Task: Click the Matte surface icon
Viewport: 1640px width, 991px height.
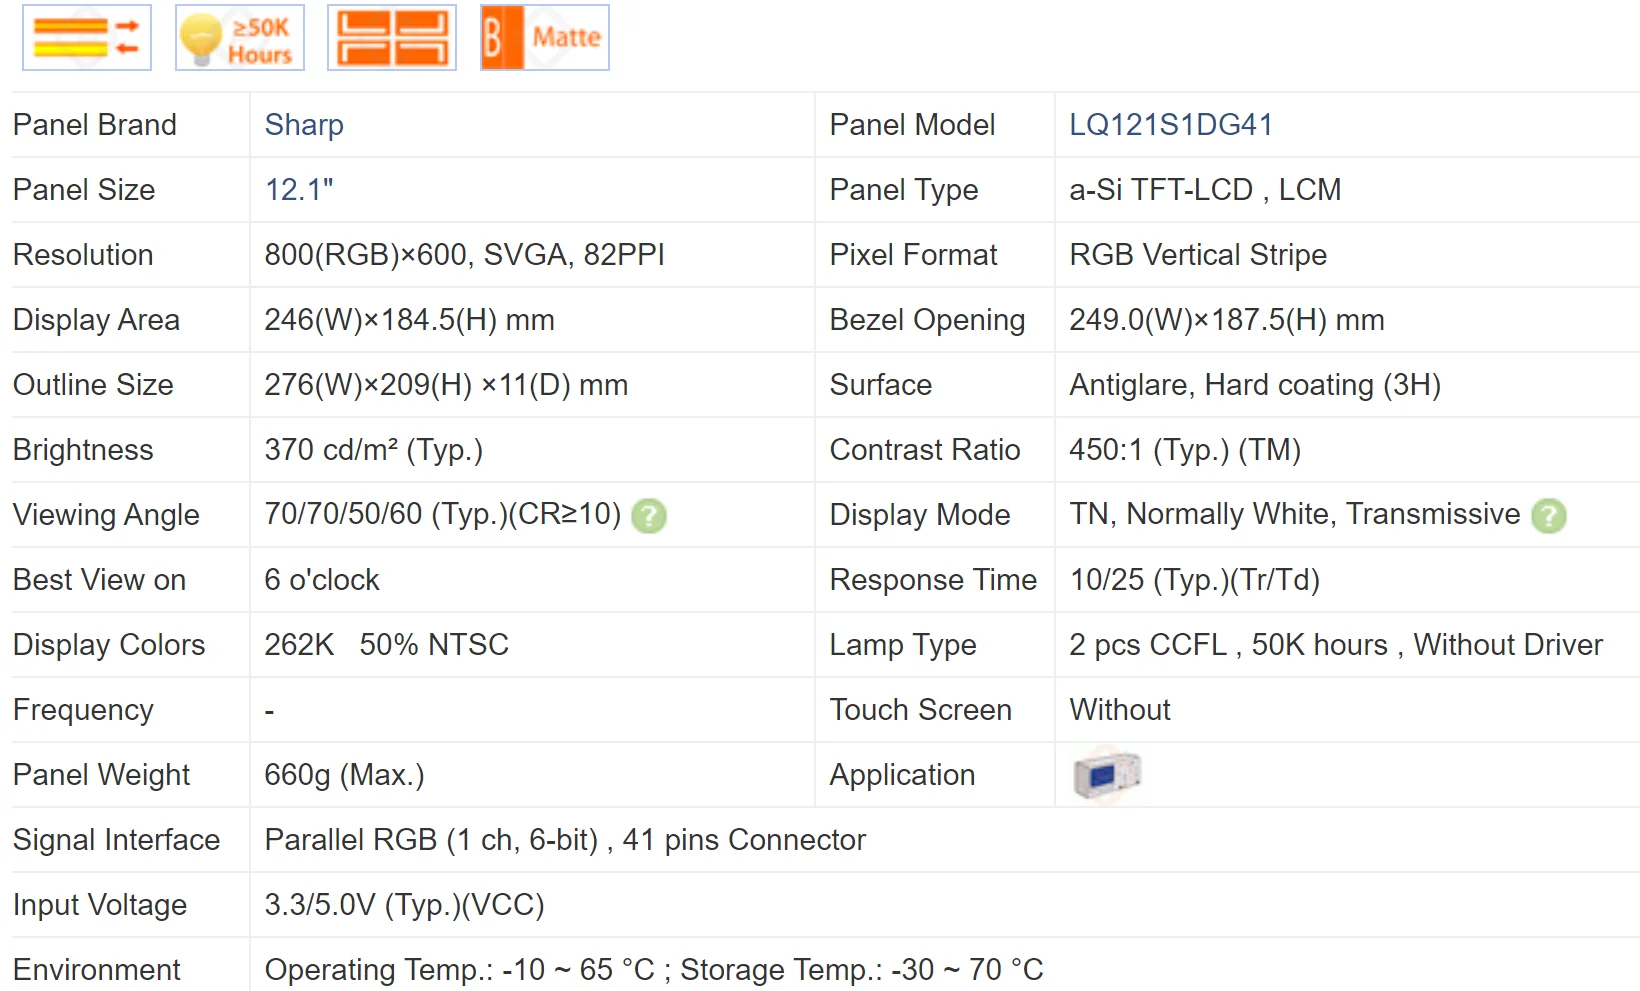Action: tap(545, 38)
